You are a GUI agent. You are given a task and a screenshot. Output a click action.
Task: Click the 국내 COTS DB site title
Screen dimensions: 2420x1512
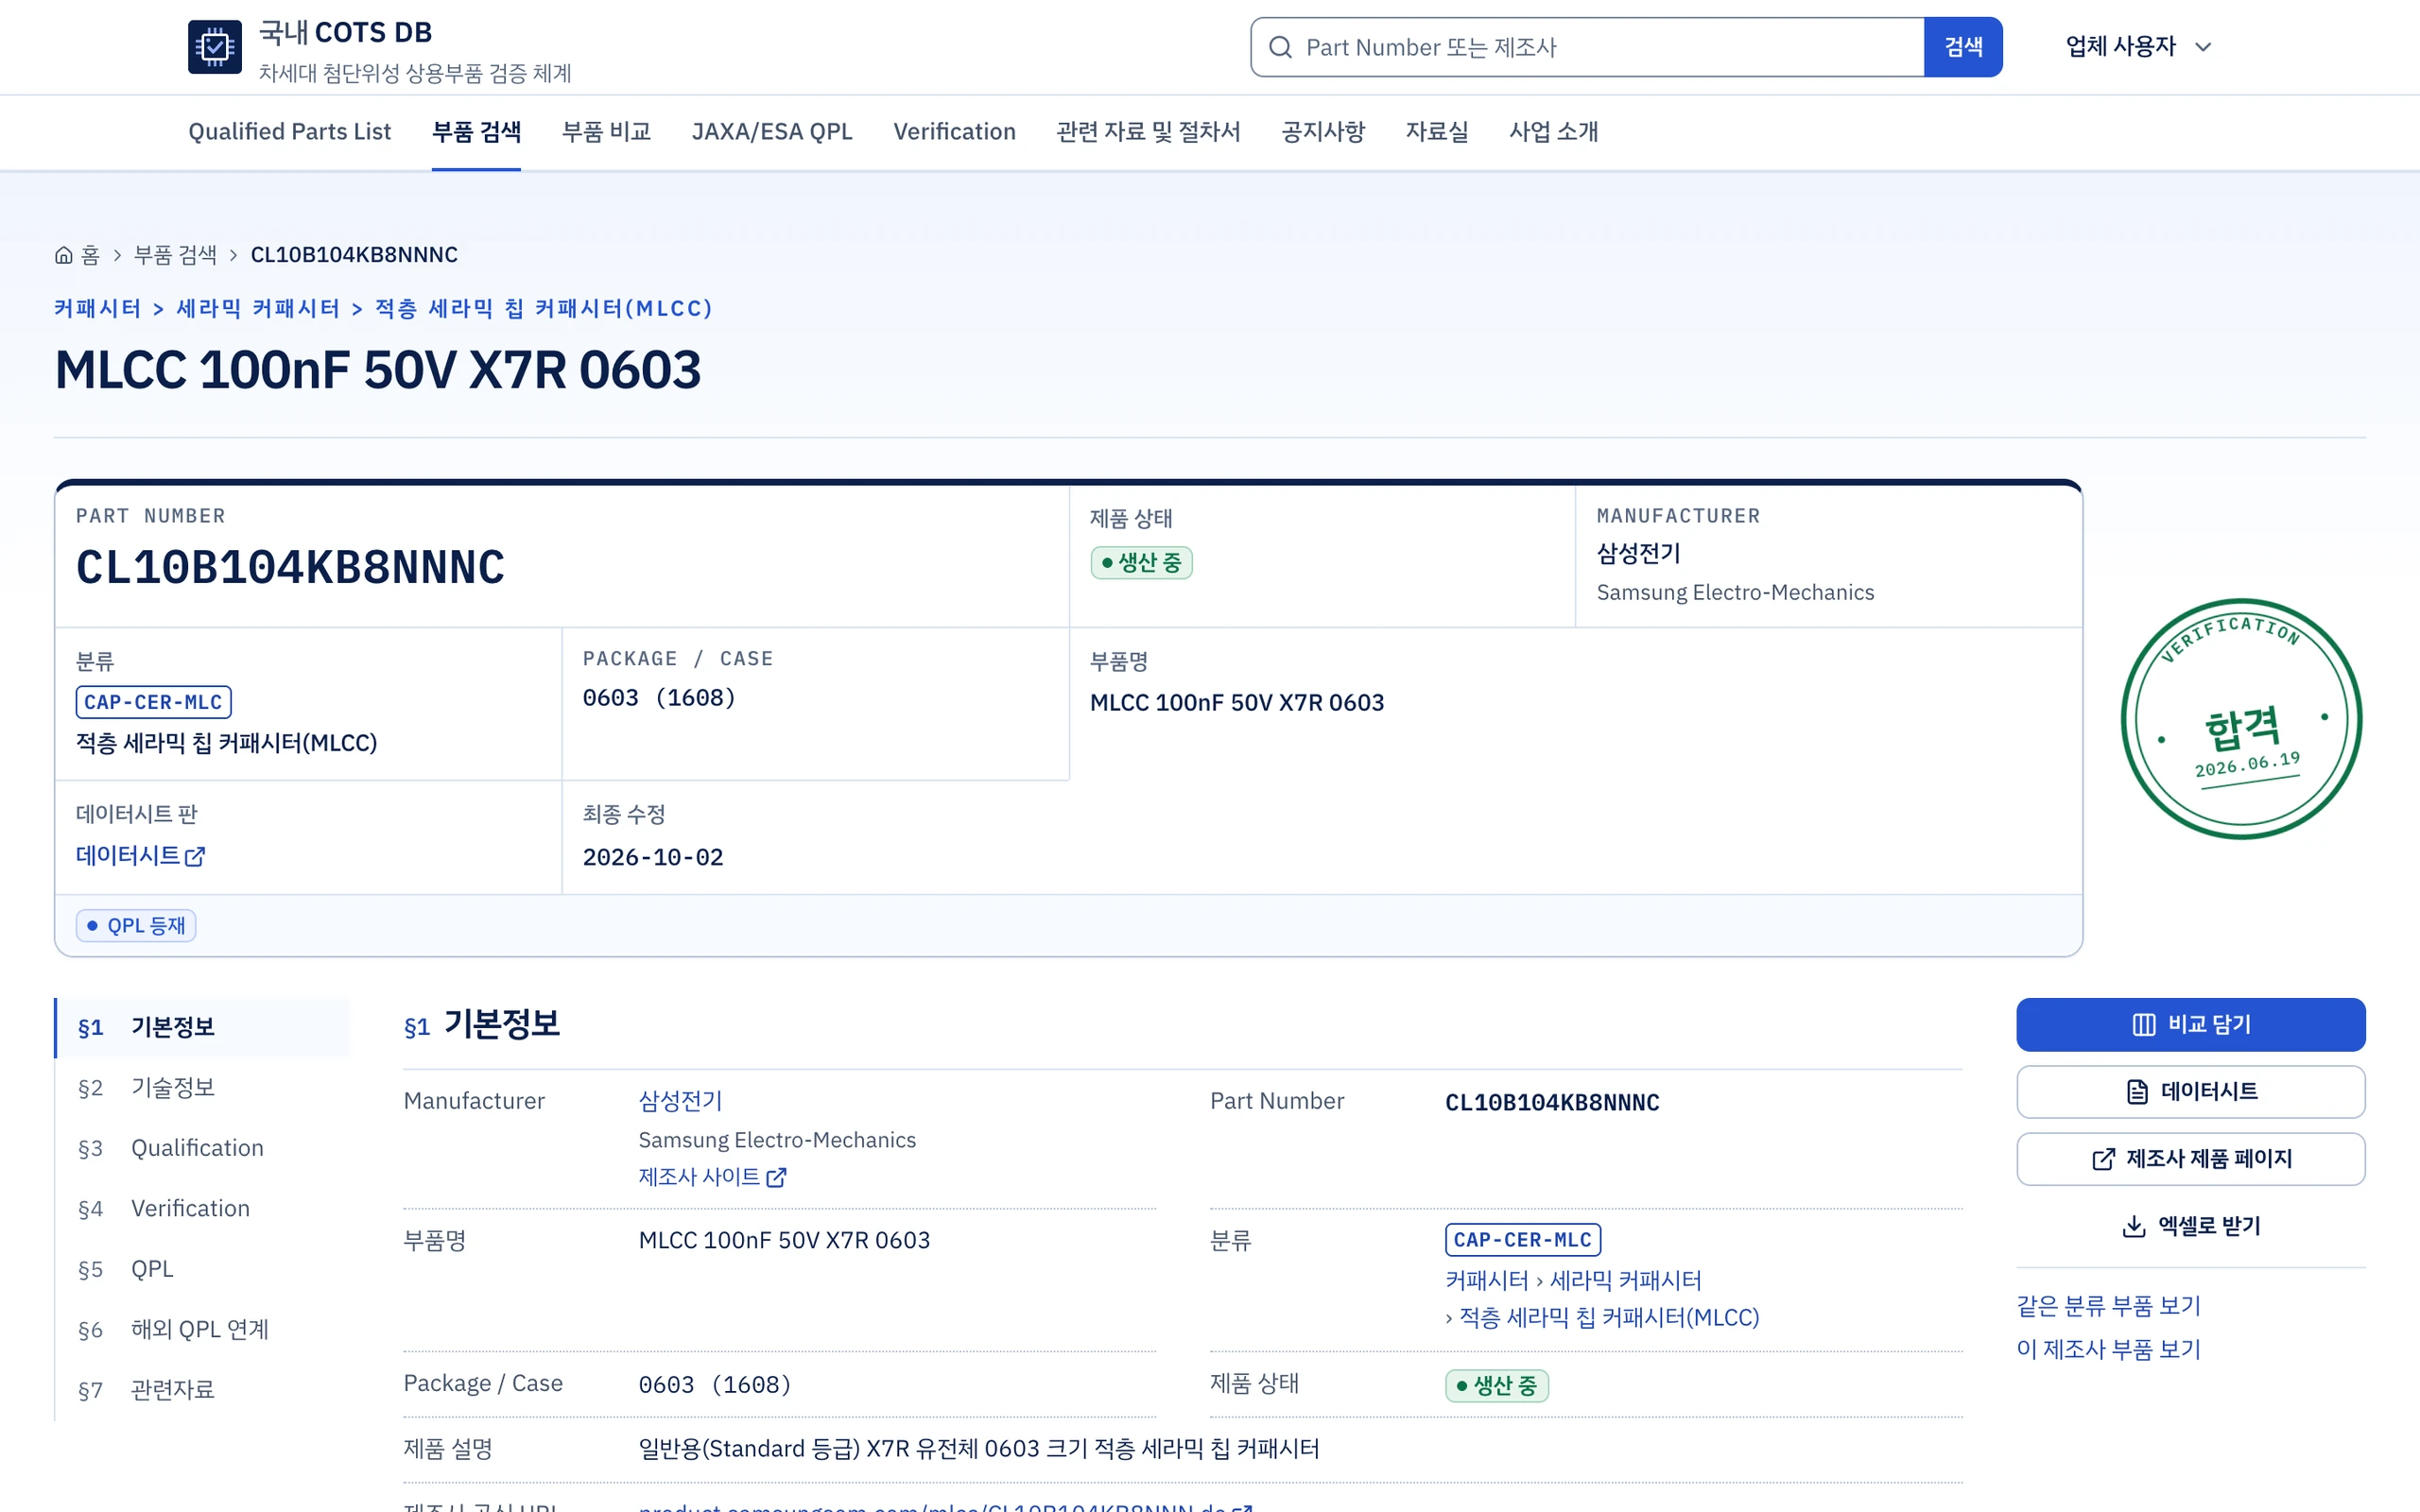pos(345,33)
